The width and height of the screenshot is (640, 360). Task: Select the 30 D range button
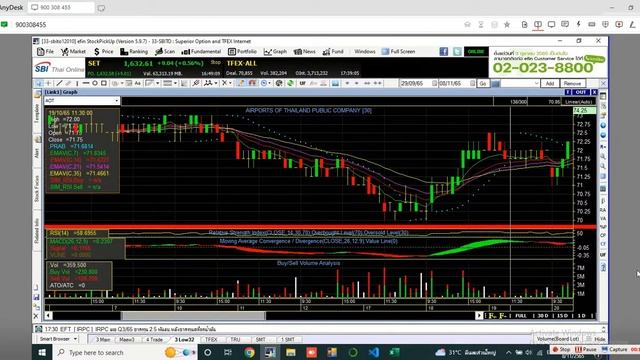pyautogui.click(x=542, y=316)
